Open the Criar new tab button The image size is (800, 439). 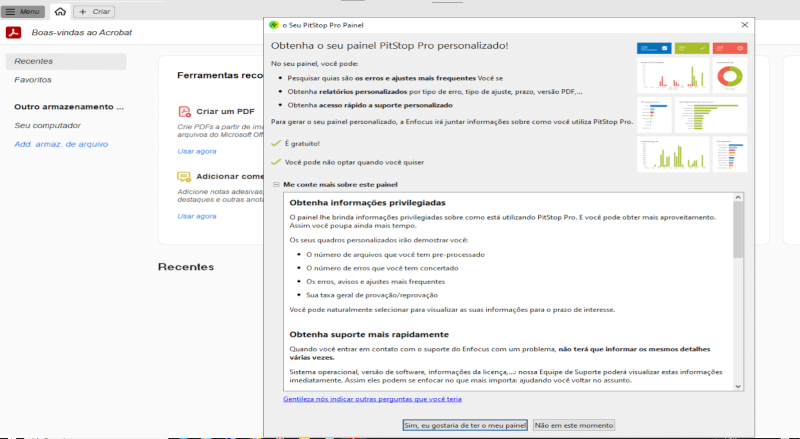tap(95, 11)
